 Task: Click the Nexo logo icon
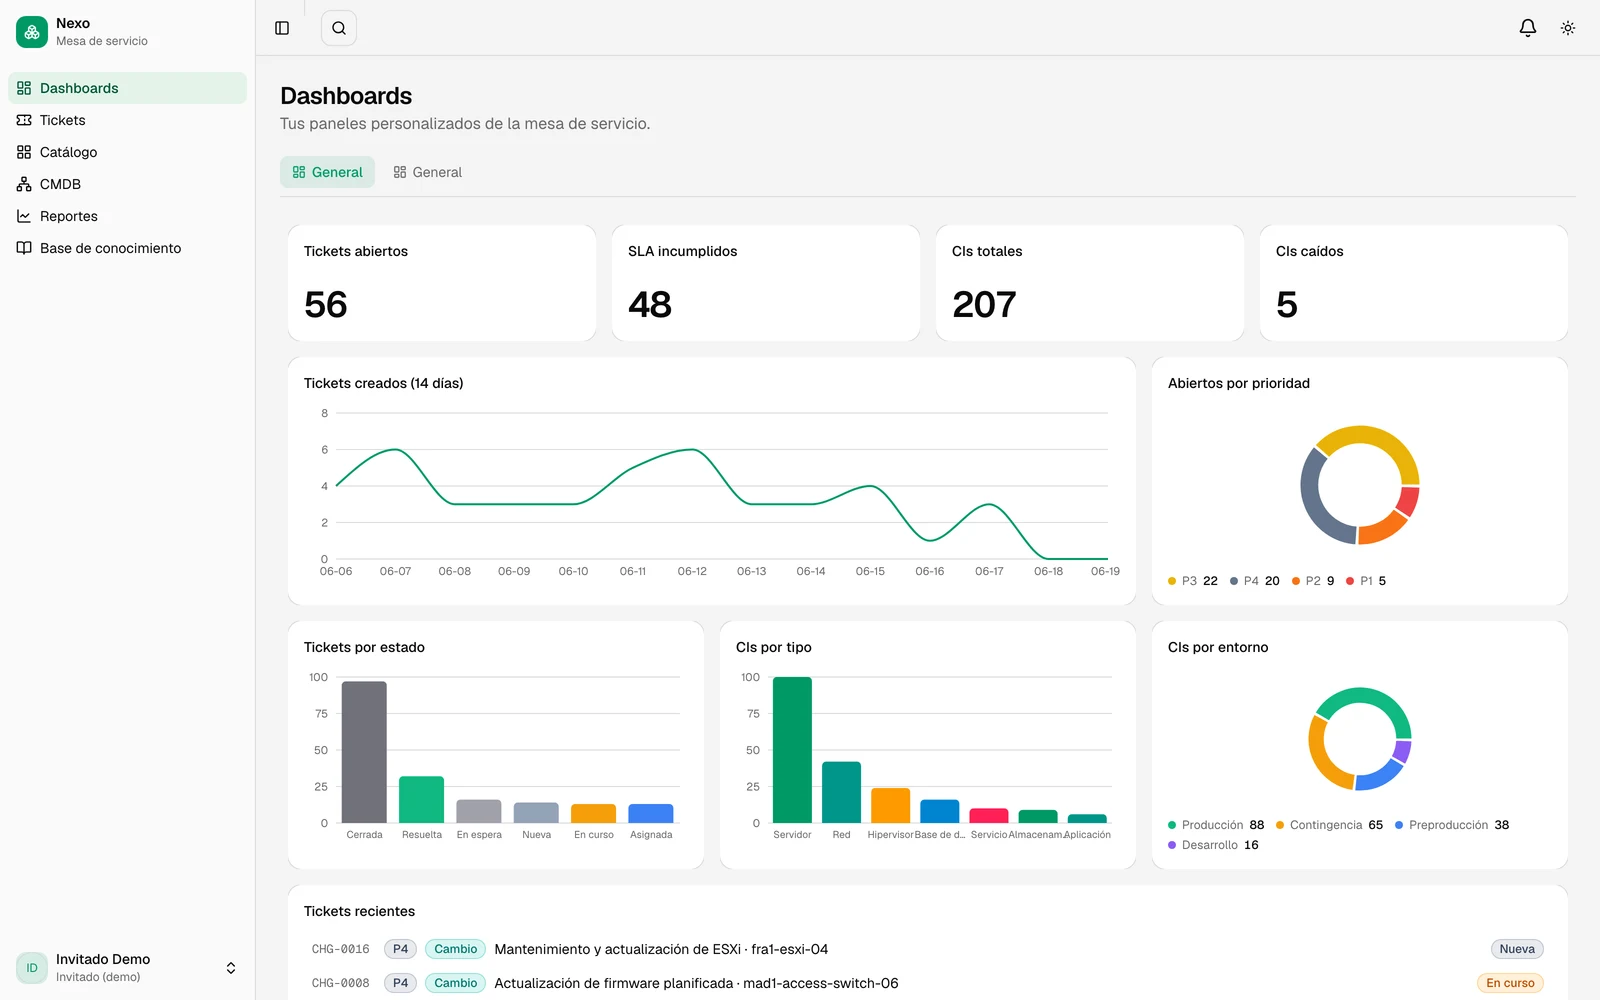[32, 32]
